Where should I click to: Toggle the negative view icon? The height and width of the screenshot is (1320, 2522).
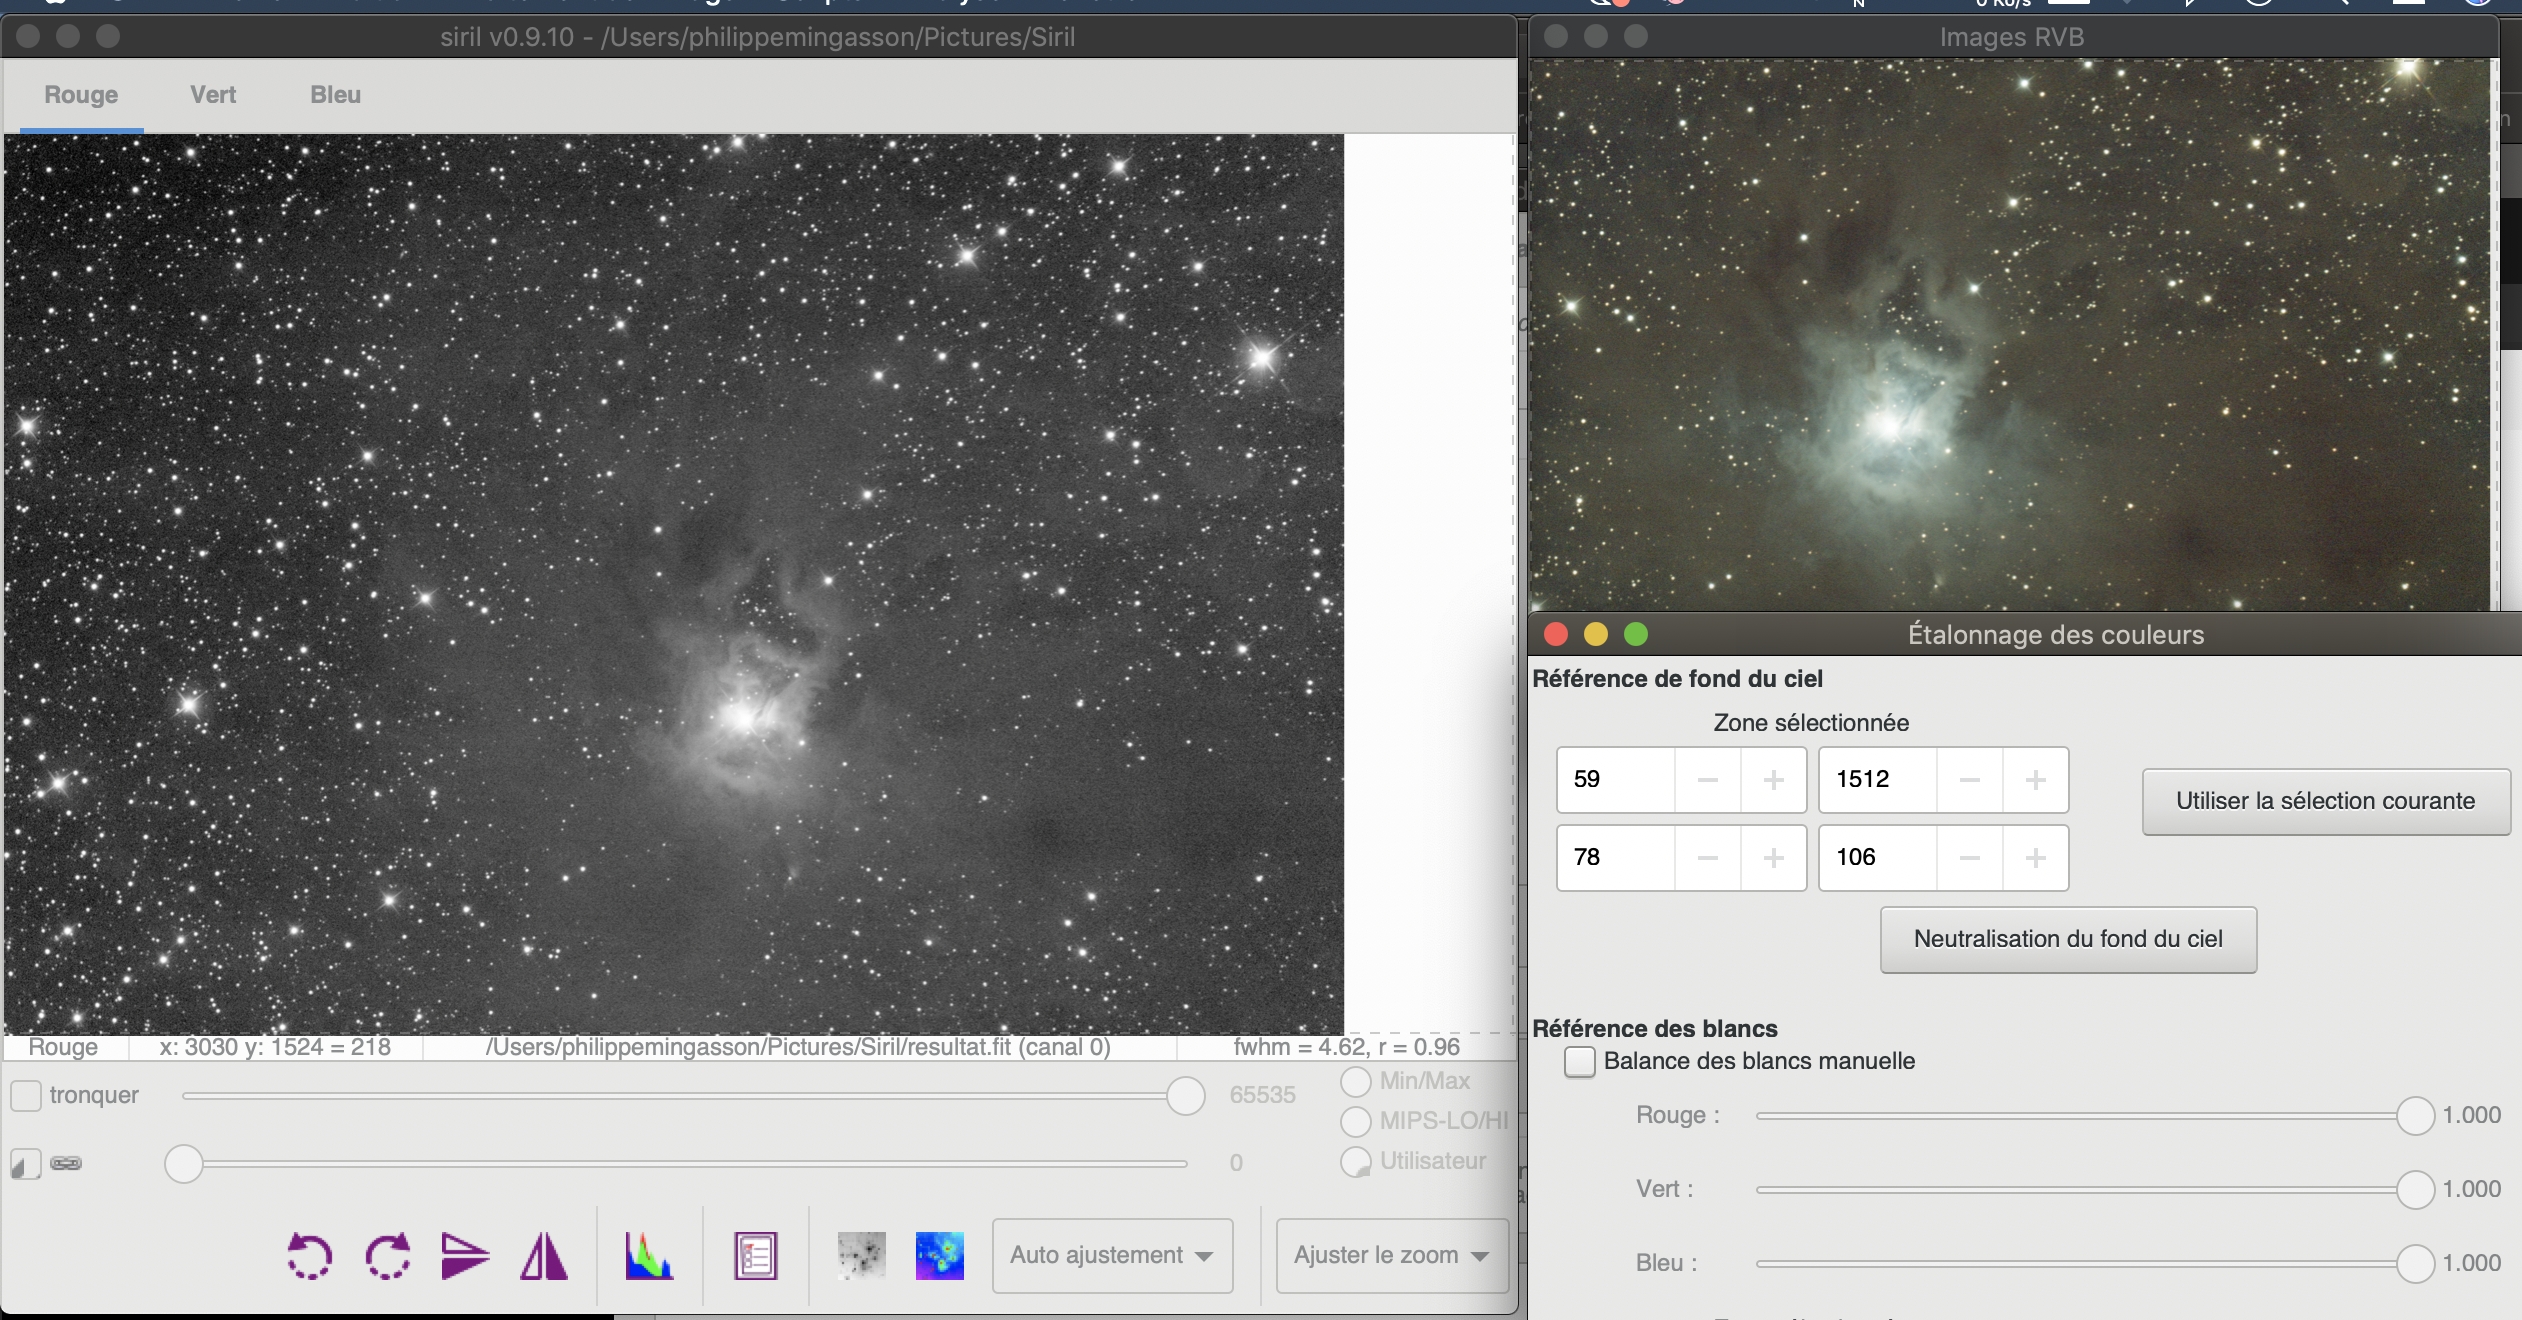(x=861, y=1256)
